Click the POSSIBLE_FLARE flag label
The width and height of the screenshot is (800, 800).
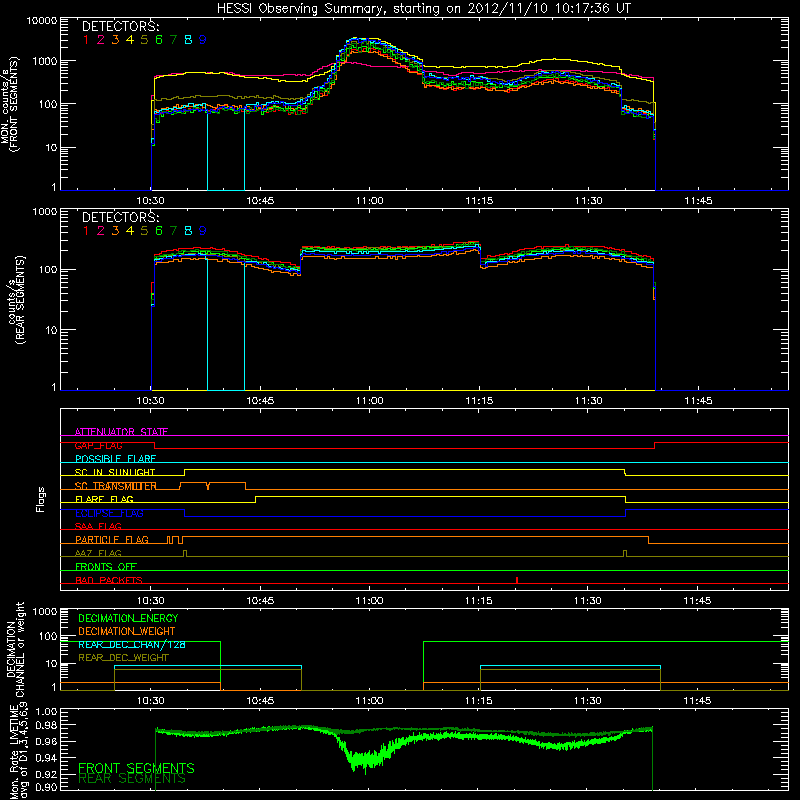[115, 459]
